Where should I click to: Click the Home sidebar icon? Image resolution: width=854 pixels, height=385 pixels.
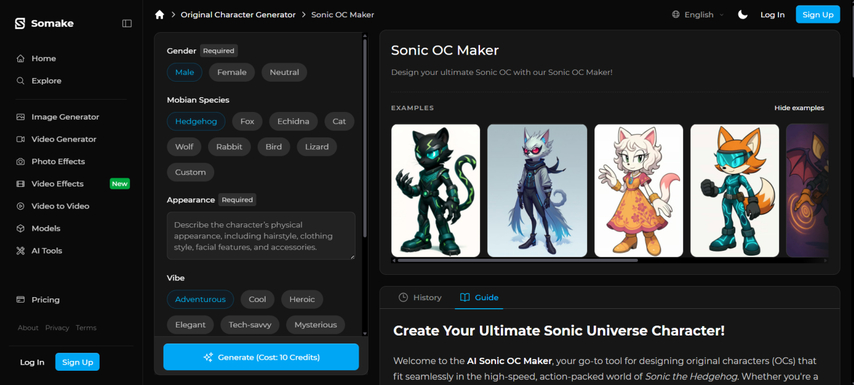tap(20, 58)
